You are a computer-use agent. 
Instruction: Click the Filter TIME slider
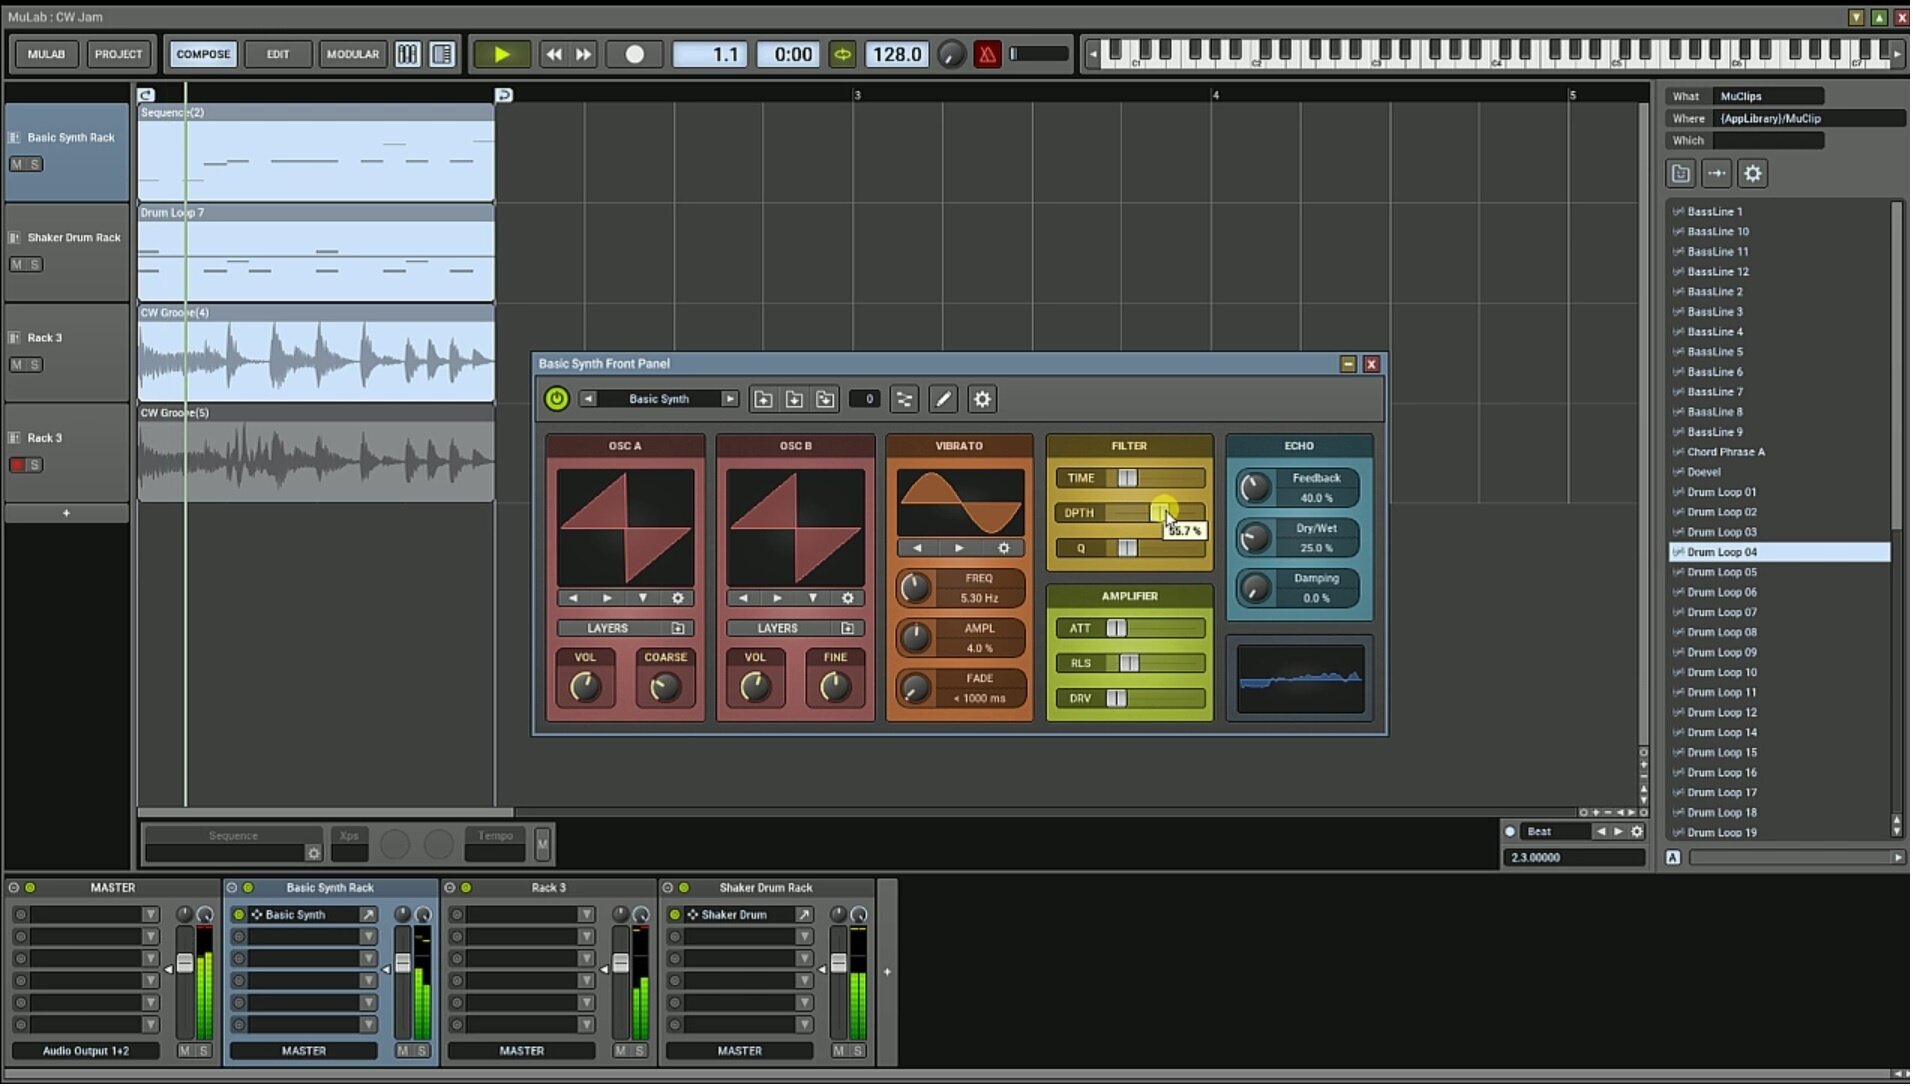(x=1130, y=478)
